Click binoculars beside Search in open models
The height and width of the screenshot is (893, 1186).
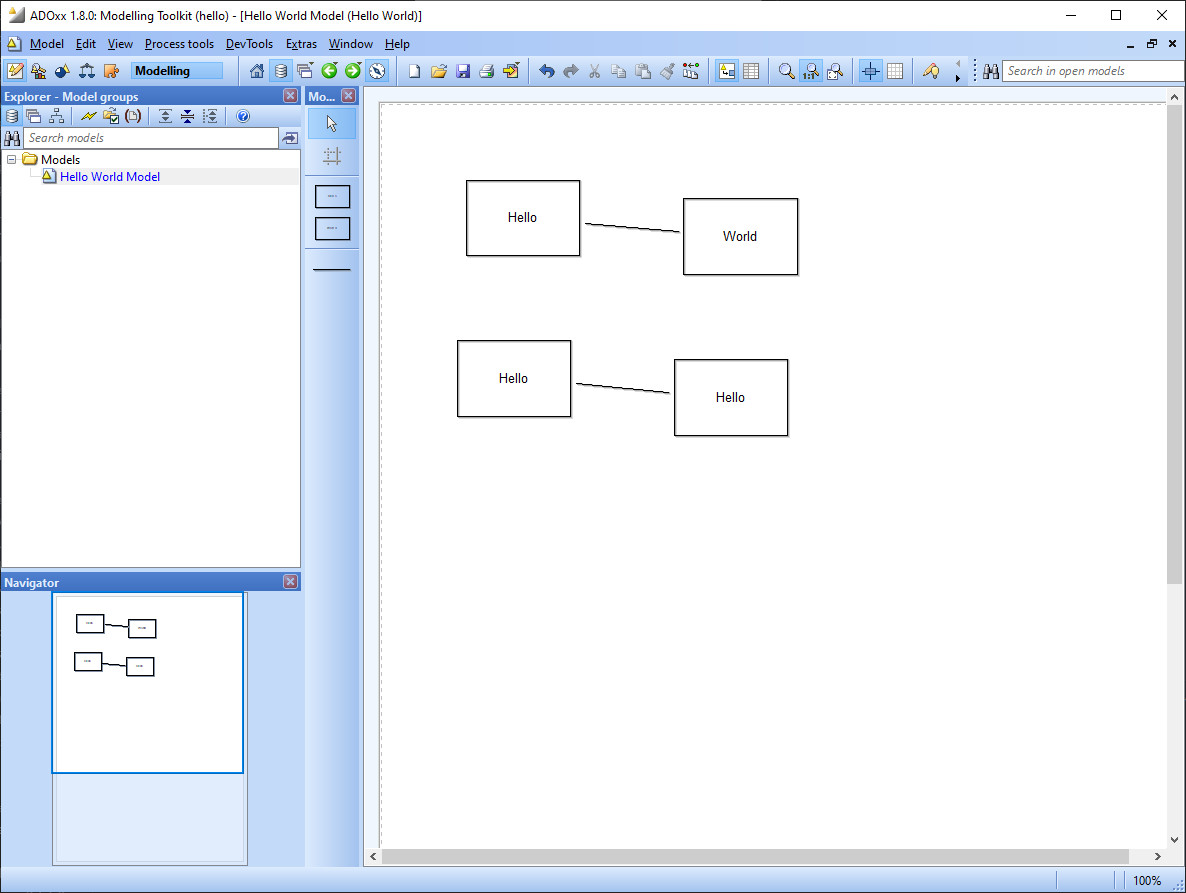coord(991,71)
